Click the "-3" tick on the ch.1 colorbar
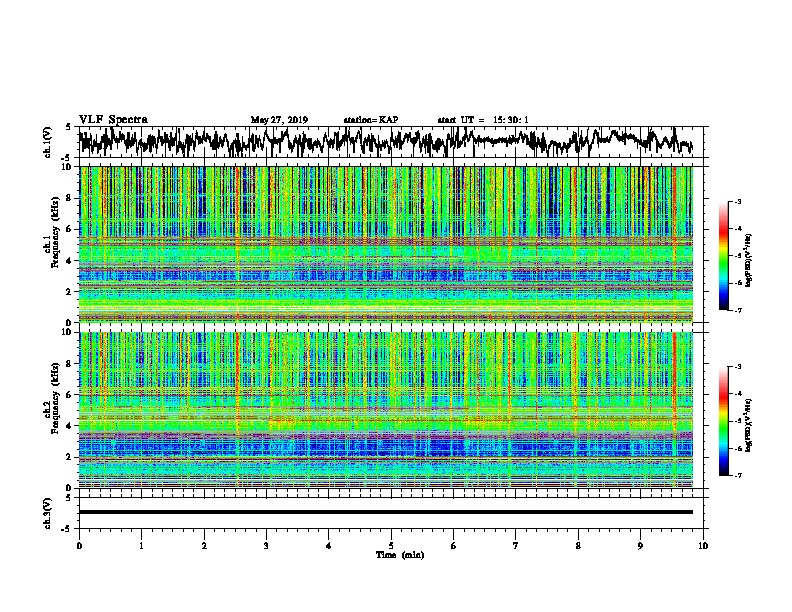The width and height of the screenshot is (792, 612). pos(738,201)
